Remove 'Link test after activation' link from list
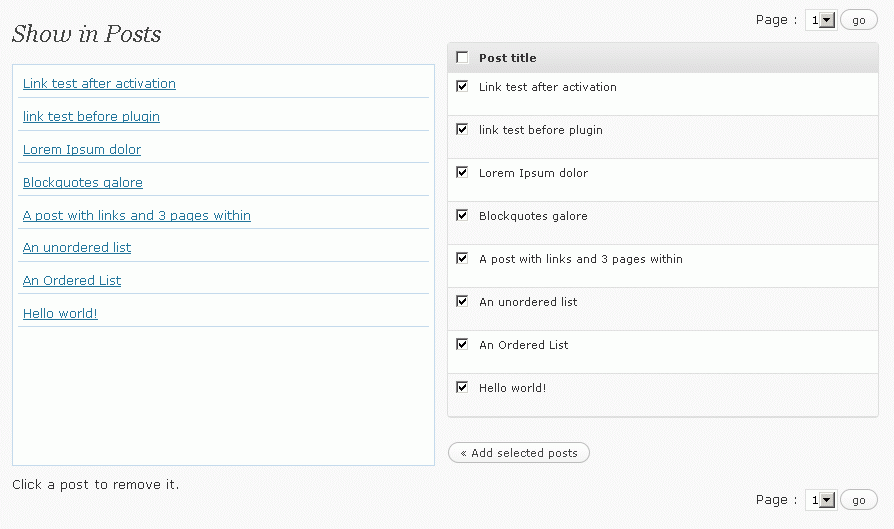Screen dimensions: 894x529 pyautogui.click(x=99, y=84)
